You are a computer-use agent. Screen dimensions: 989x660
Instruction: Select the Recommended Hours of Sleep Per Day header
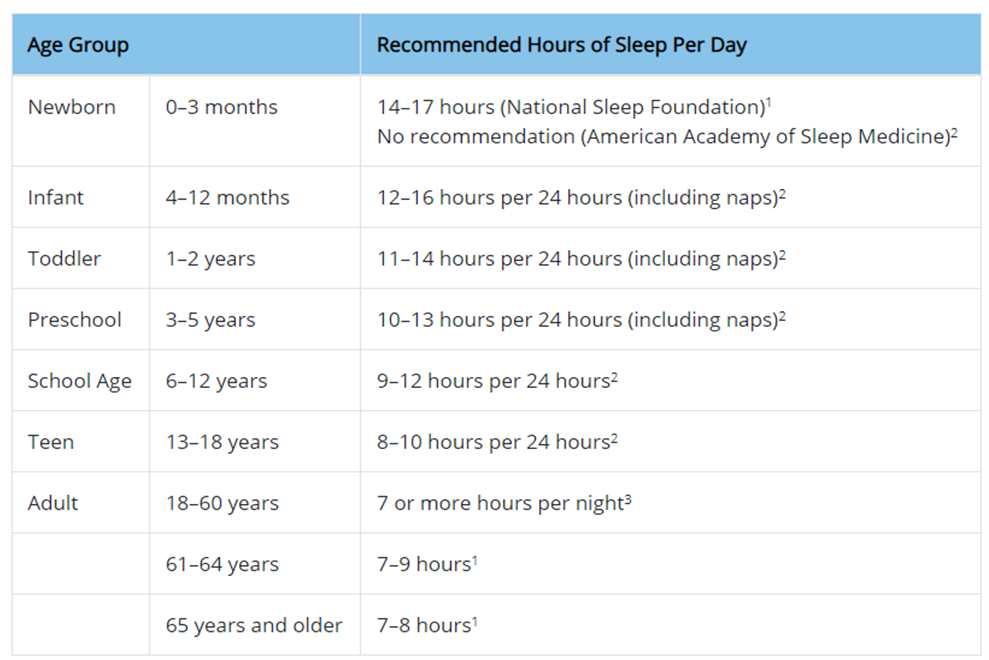click(x=561, y=45)
